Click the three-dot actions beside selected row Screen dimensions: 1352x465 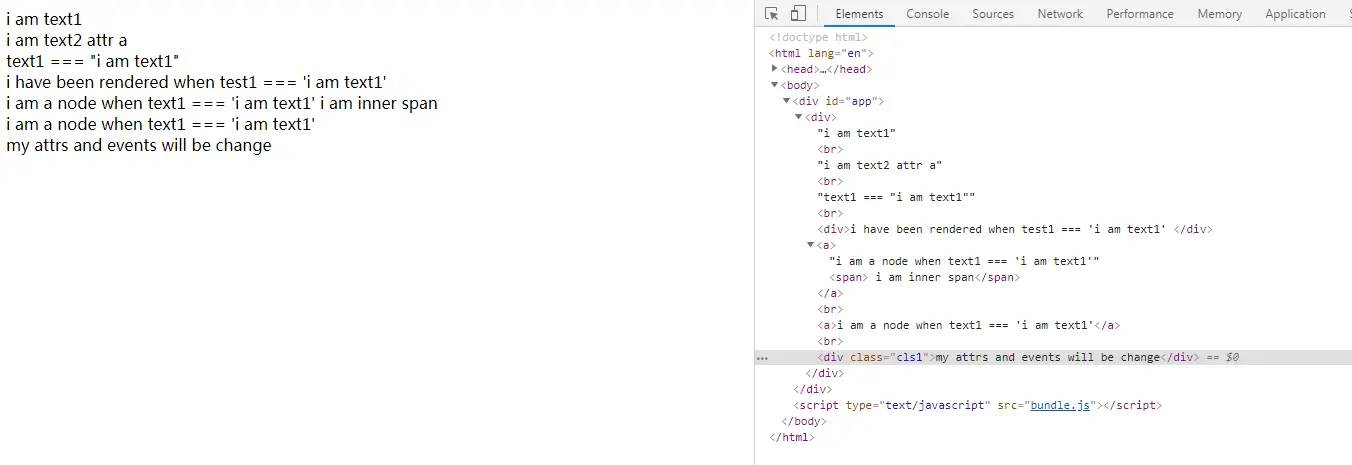tap(762, 357)
